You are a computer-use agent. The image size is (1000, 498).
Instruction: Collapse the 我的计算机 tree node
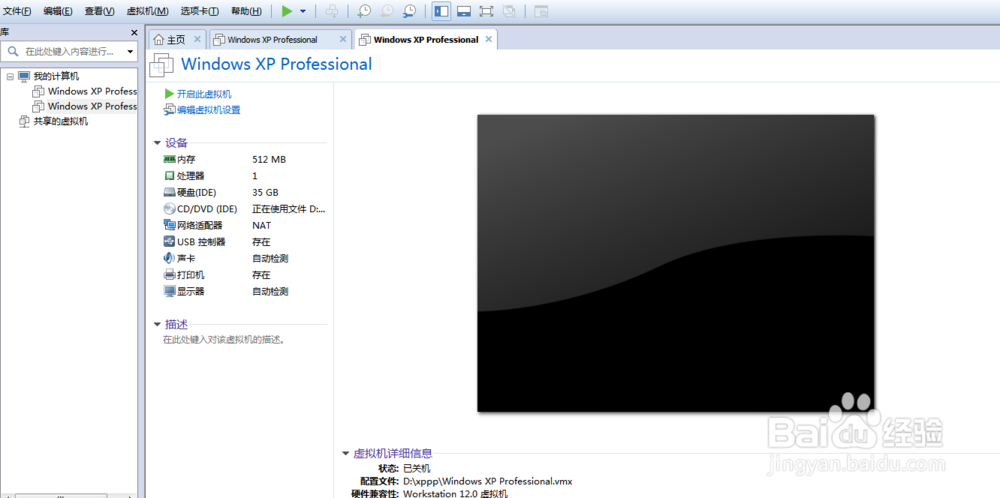click(10, 77)
